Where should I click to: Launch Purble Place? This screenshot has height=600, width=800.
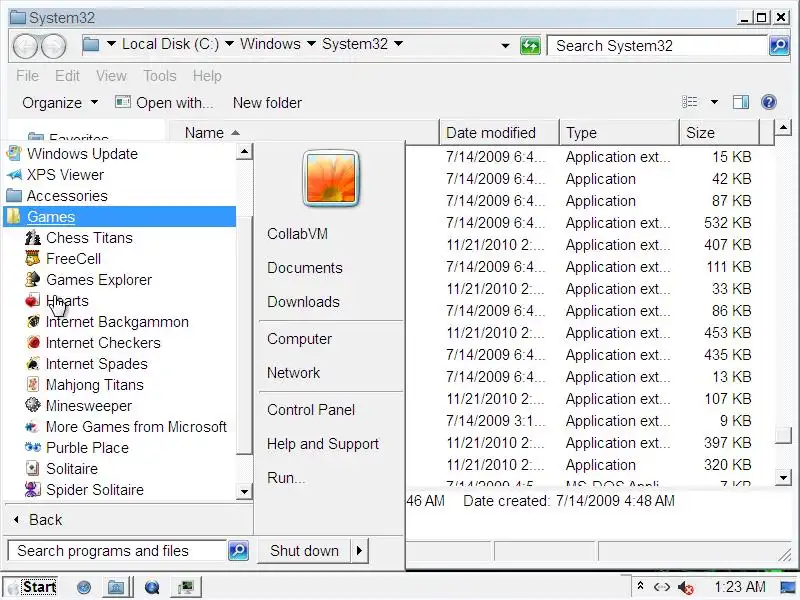pos(77,447)
